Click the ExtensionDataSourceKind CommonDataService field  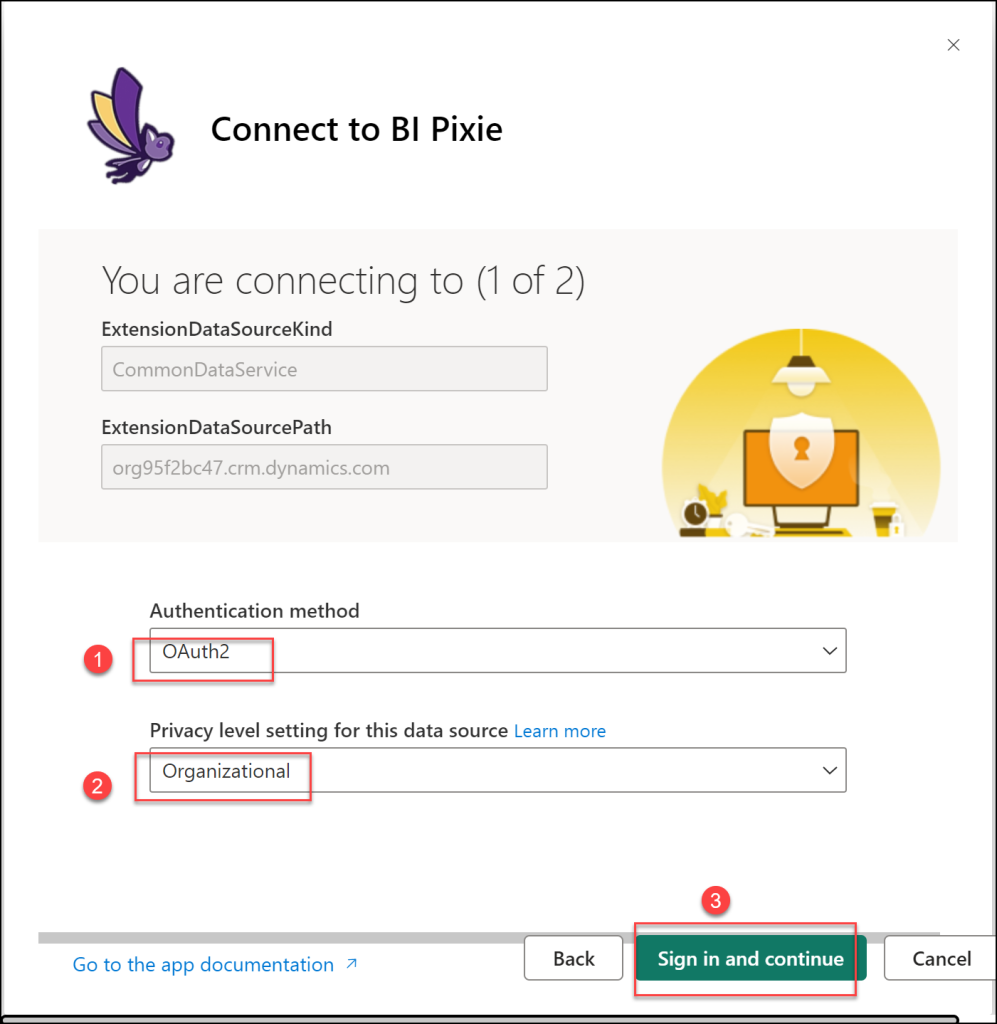[324, 369]
